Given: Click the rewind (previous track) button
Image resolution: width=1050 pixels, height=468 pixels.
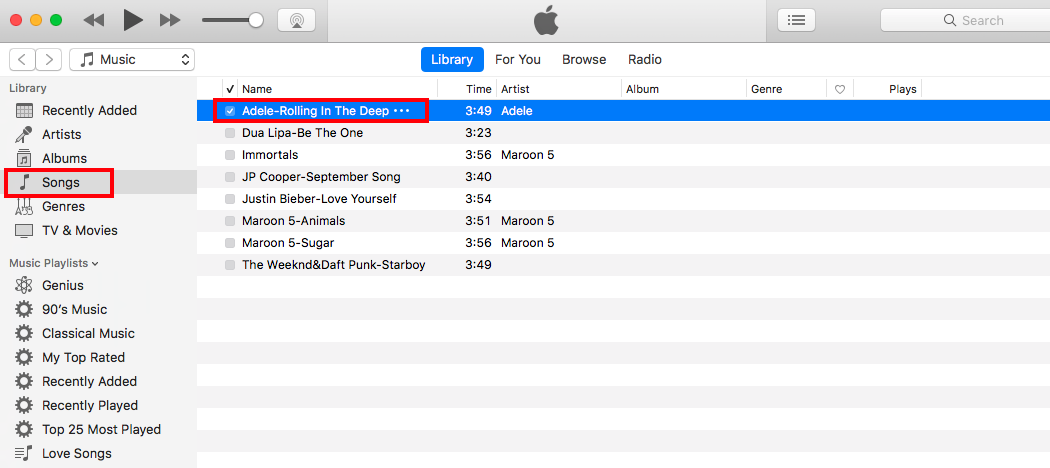Looking at the screenshot, I should 93,21.
